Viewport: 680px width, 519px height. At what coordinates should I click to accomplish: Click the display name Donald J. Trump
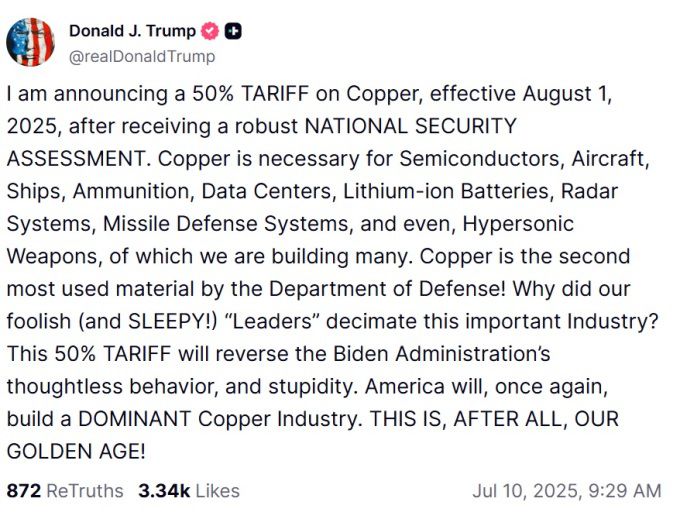pos(133,31)
